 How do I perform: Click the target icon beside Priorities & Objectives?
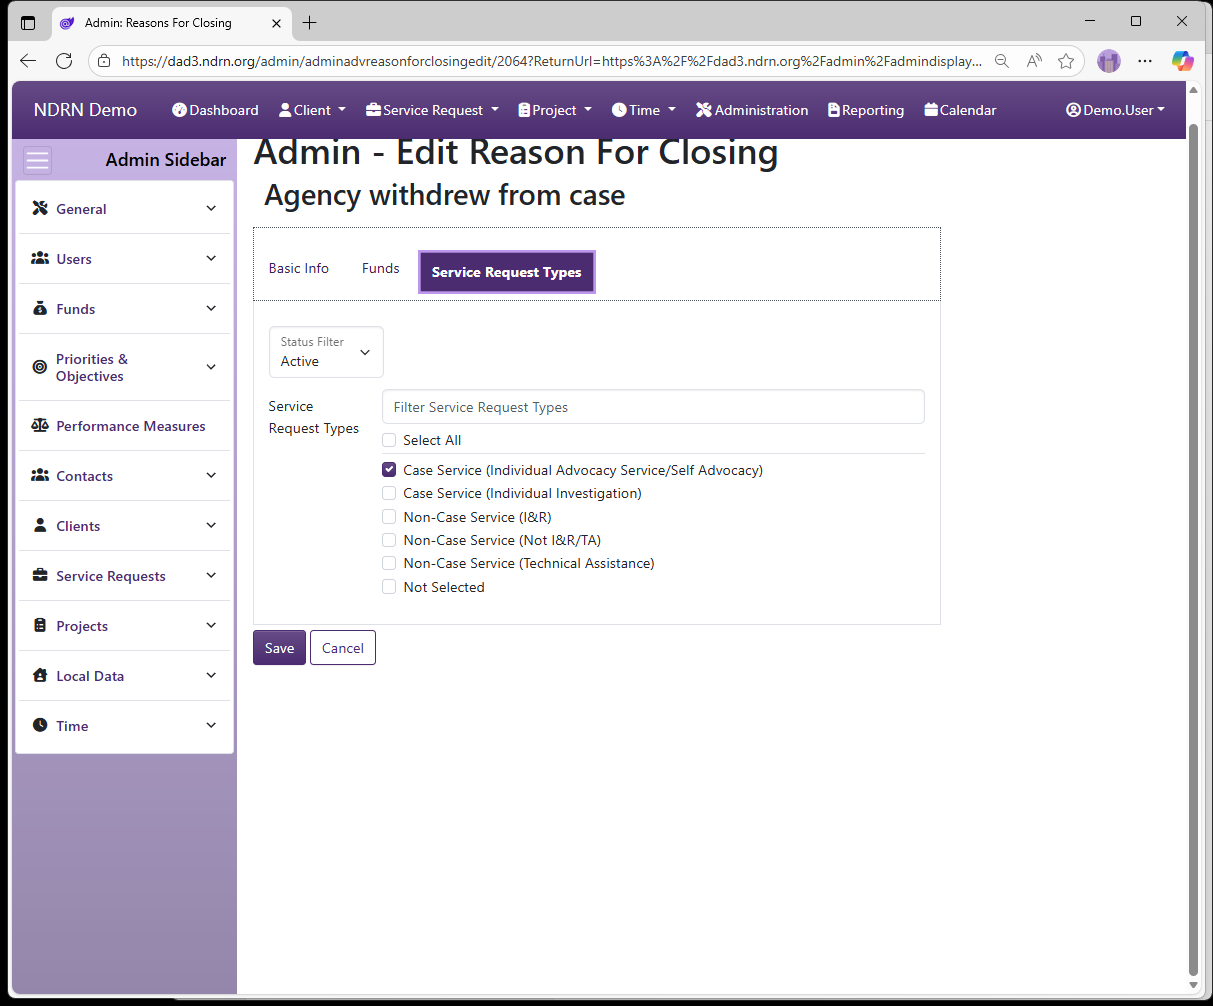[40, 367]
